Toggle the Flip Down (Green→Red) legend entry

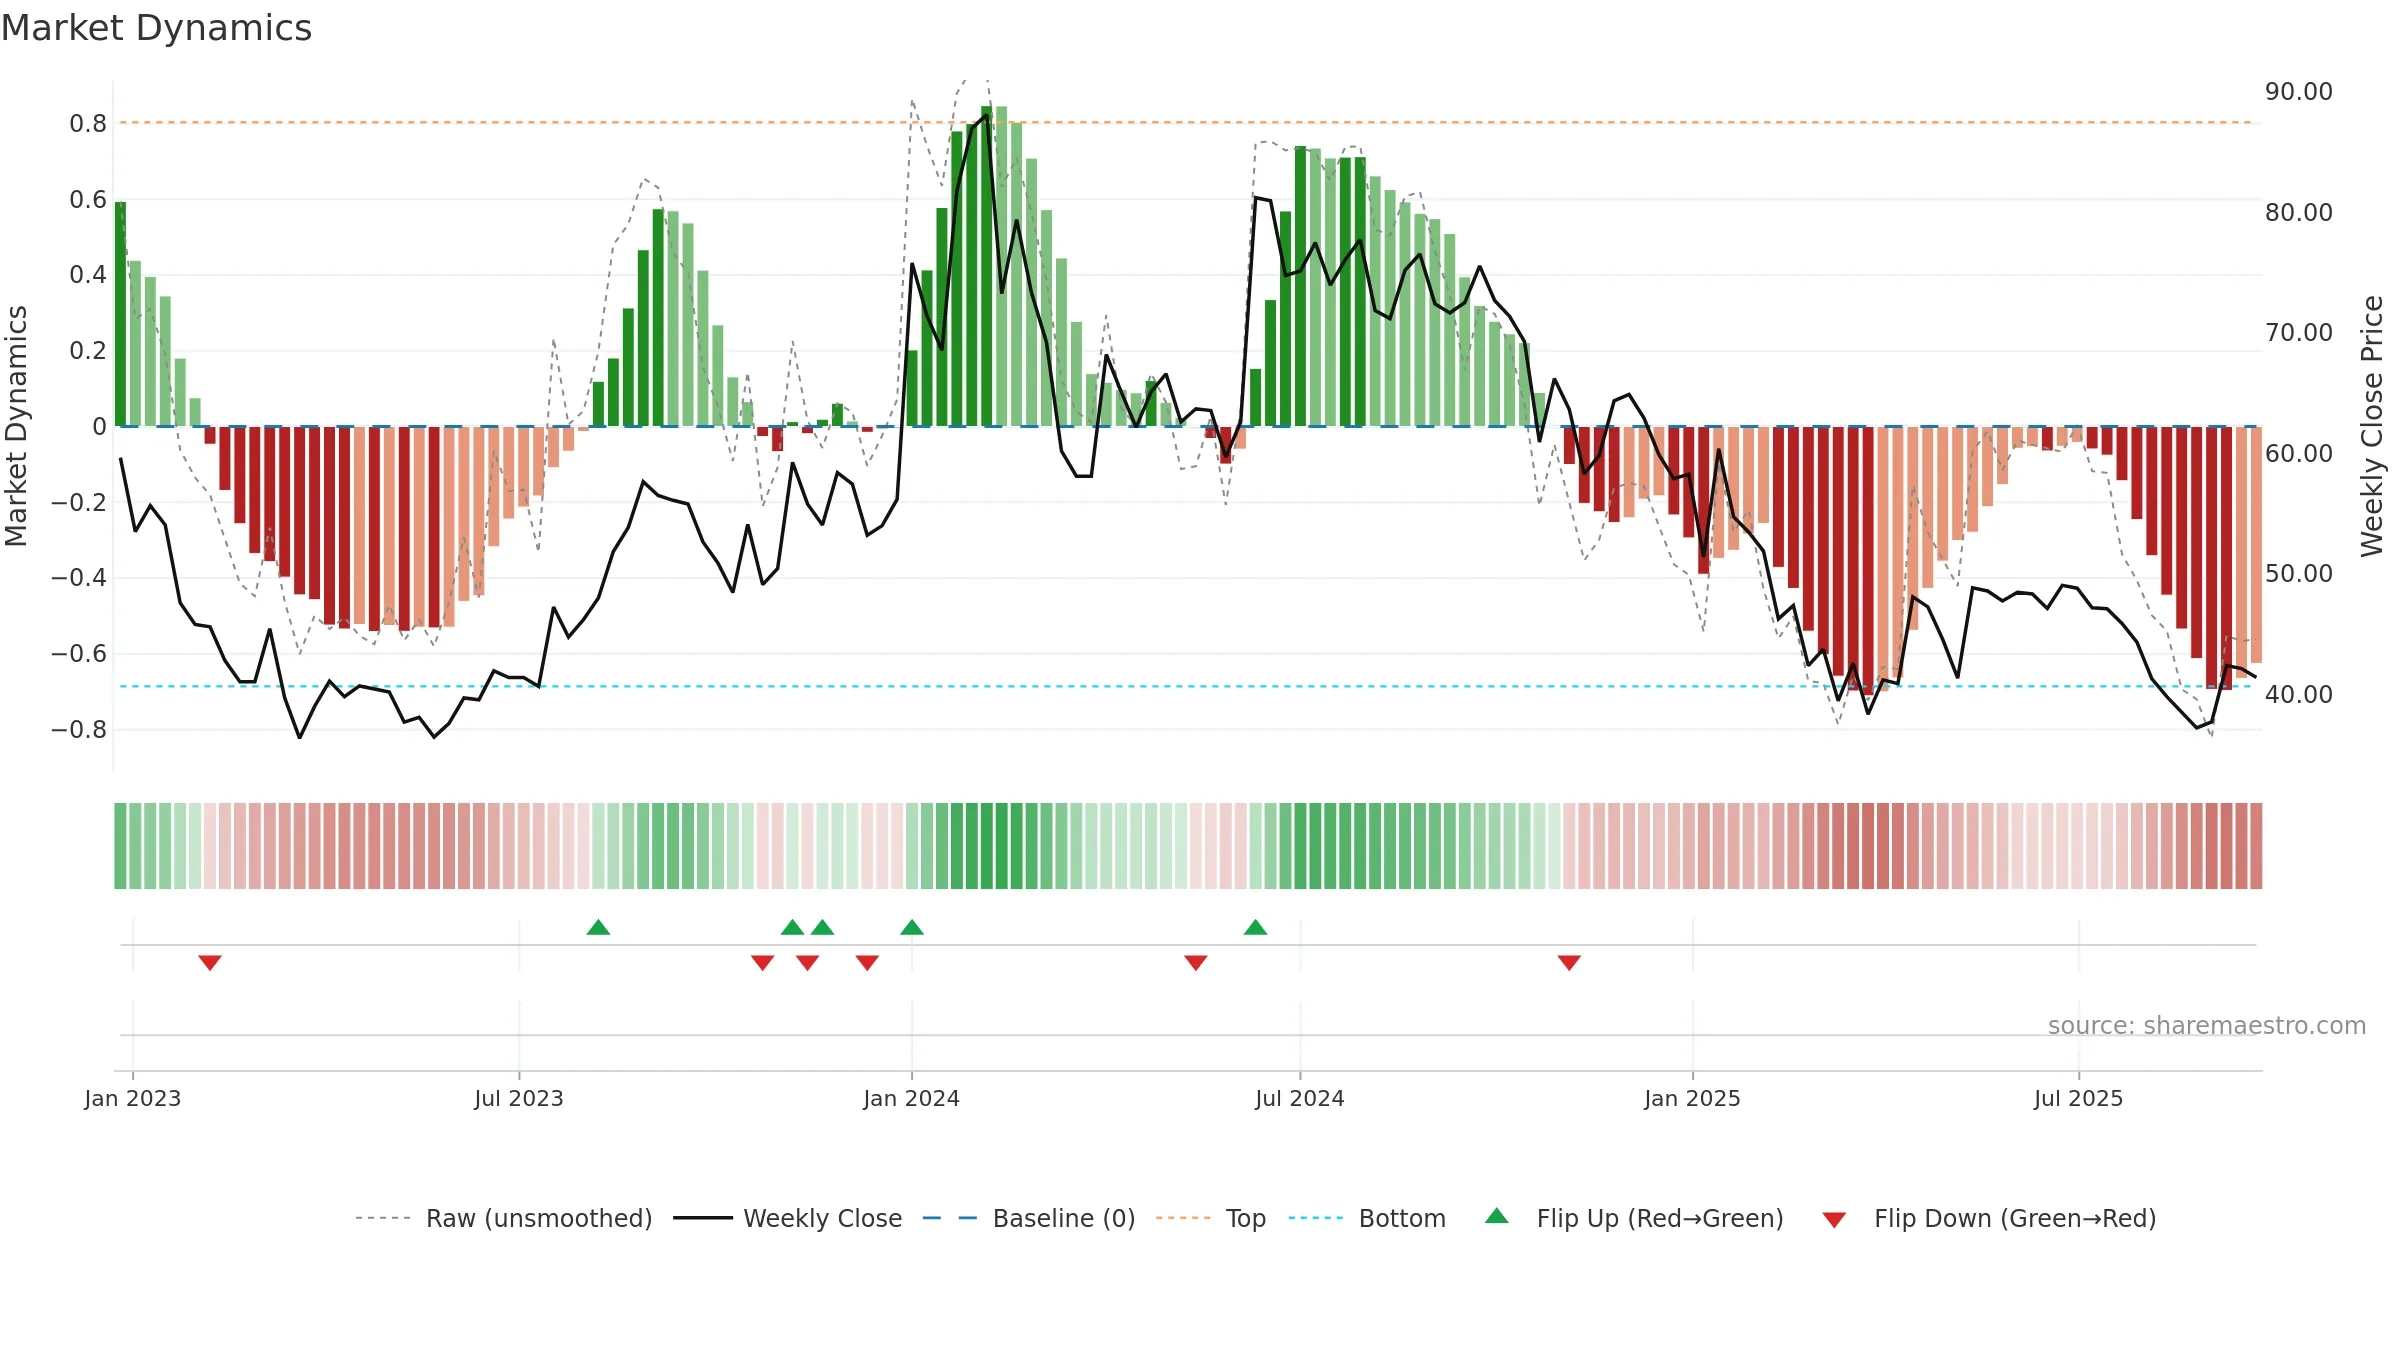tap(1988, 1218)
